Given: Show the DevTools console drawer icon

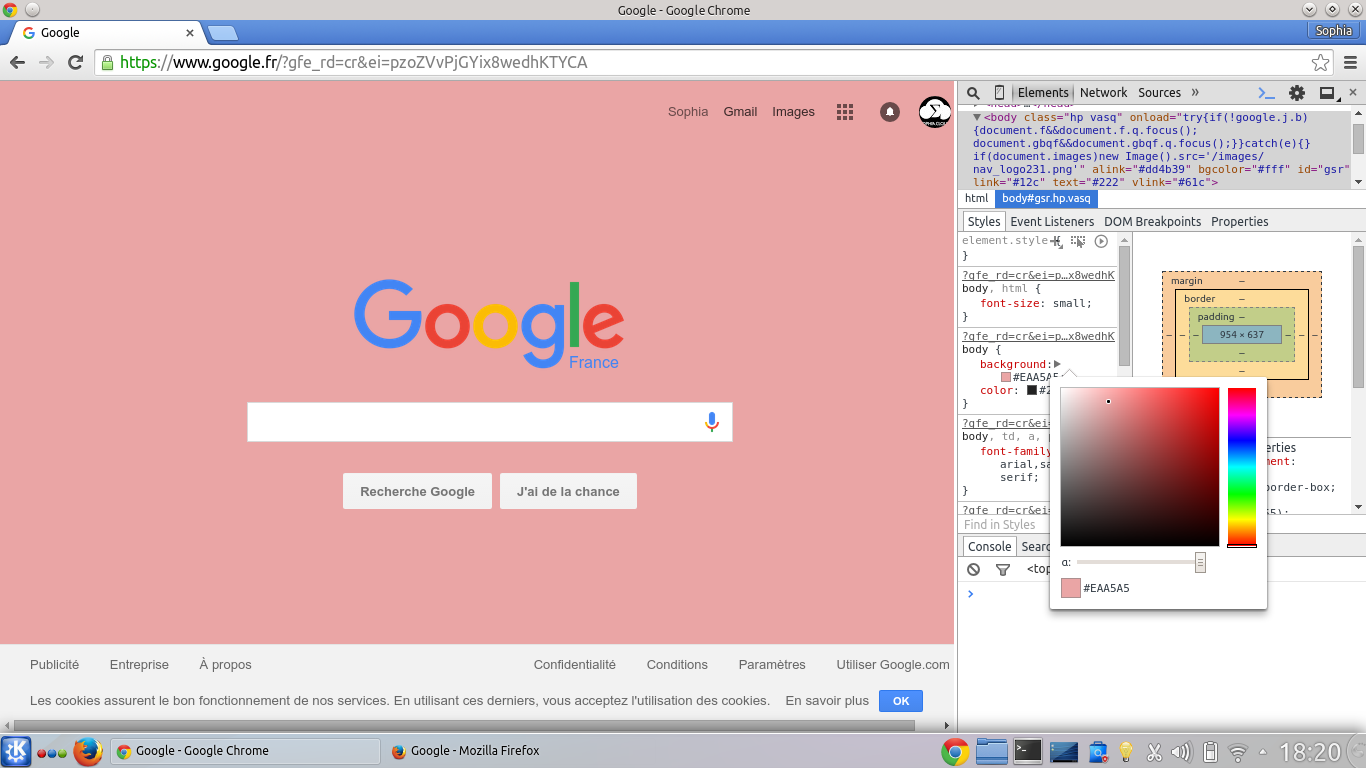Looking at the screenshot, I should 1266,93.
